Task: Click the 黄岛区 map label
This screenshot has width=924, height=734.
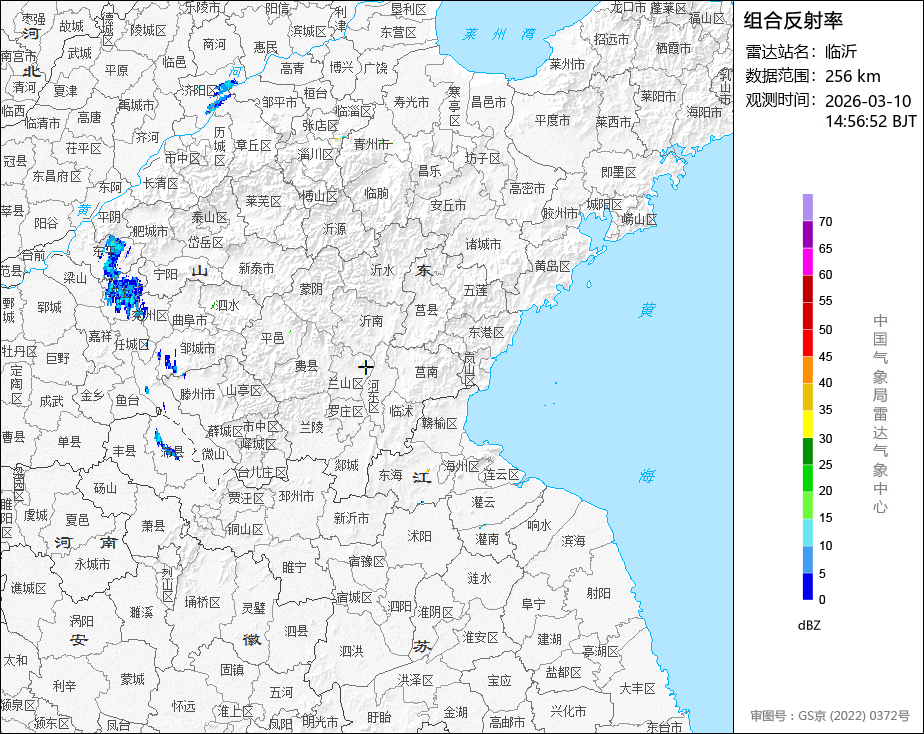Action: pos(553,266)
